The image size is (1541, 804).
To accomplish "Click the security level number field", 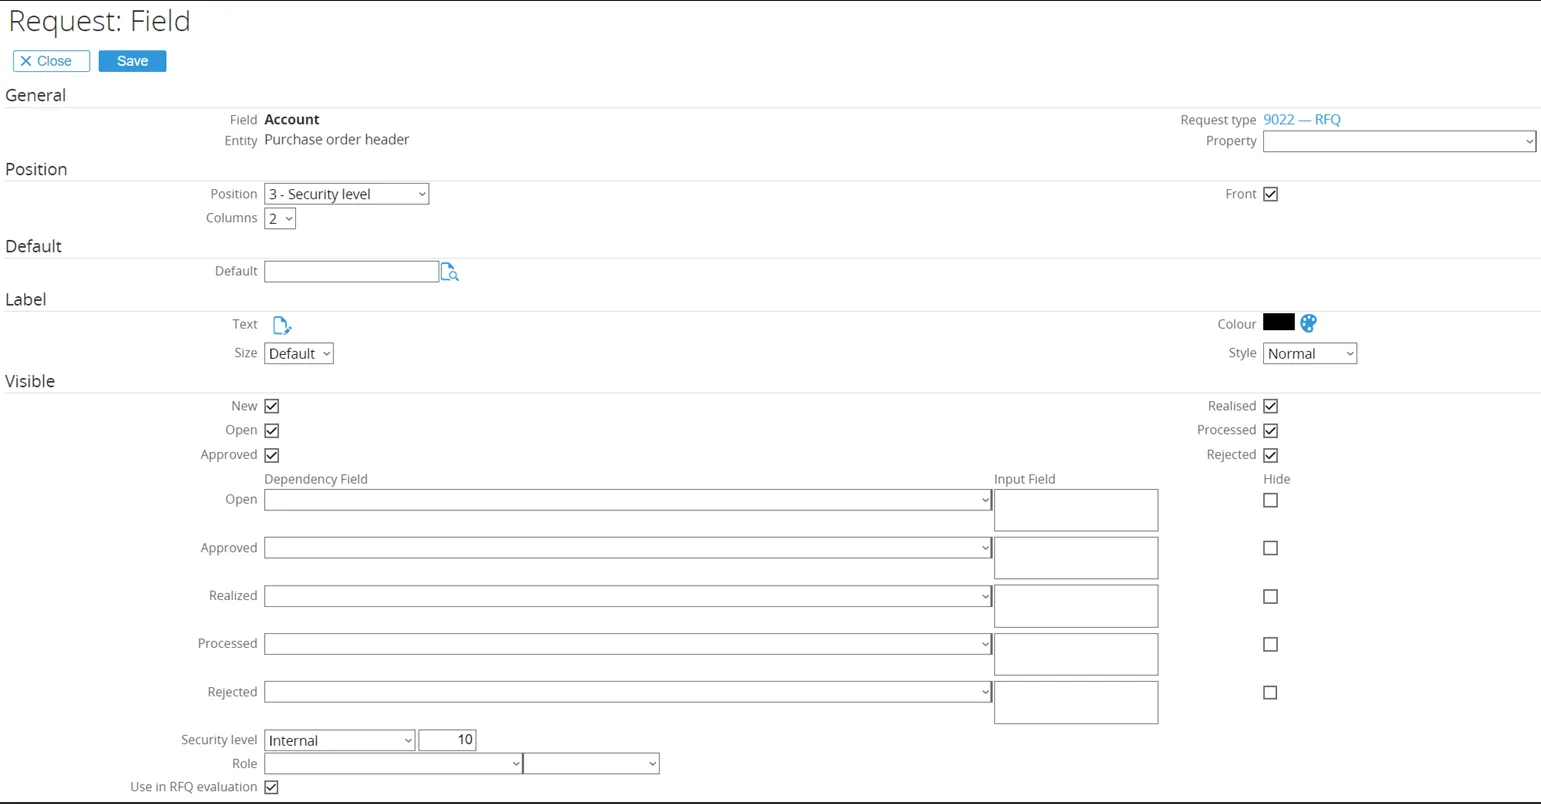I will click(x=447, y=740).
